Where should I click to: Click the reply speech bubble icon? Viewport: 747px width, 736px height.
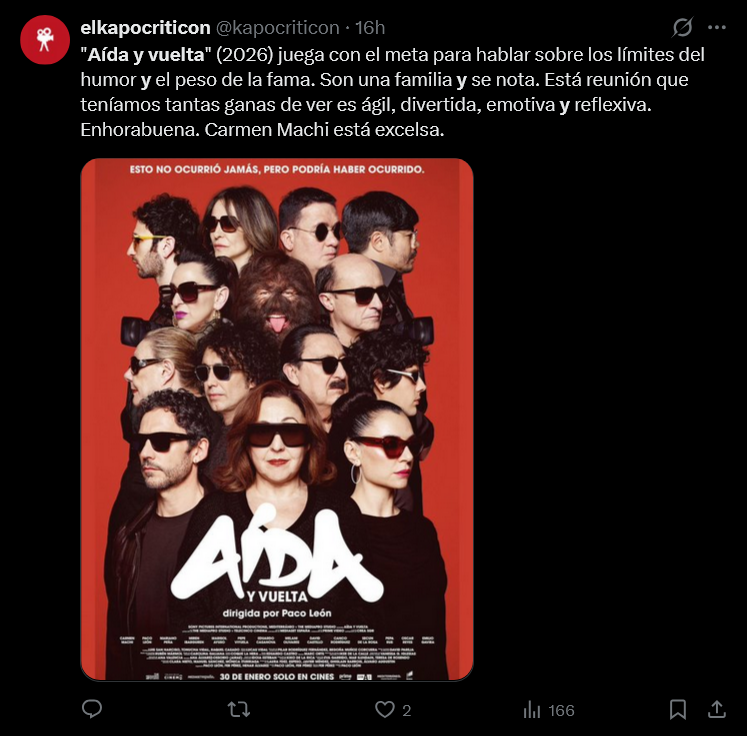click(92, 709)
